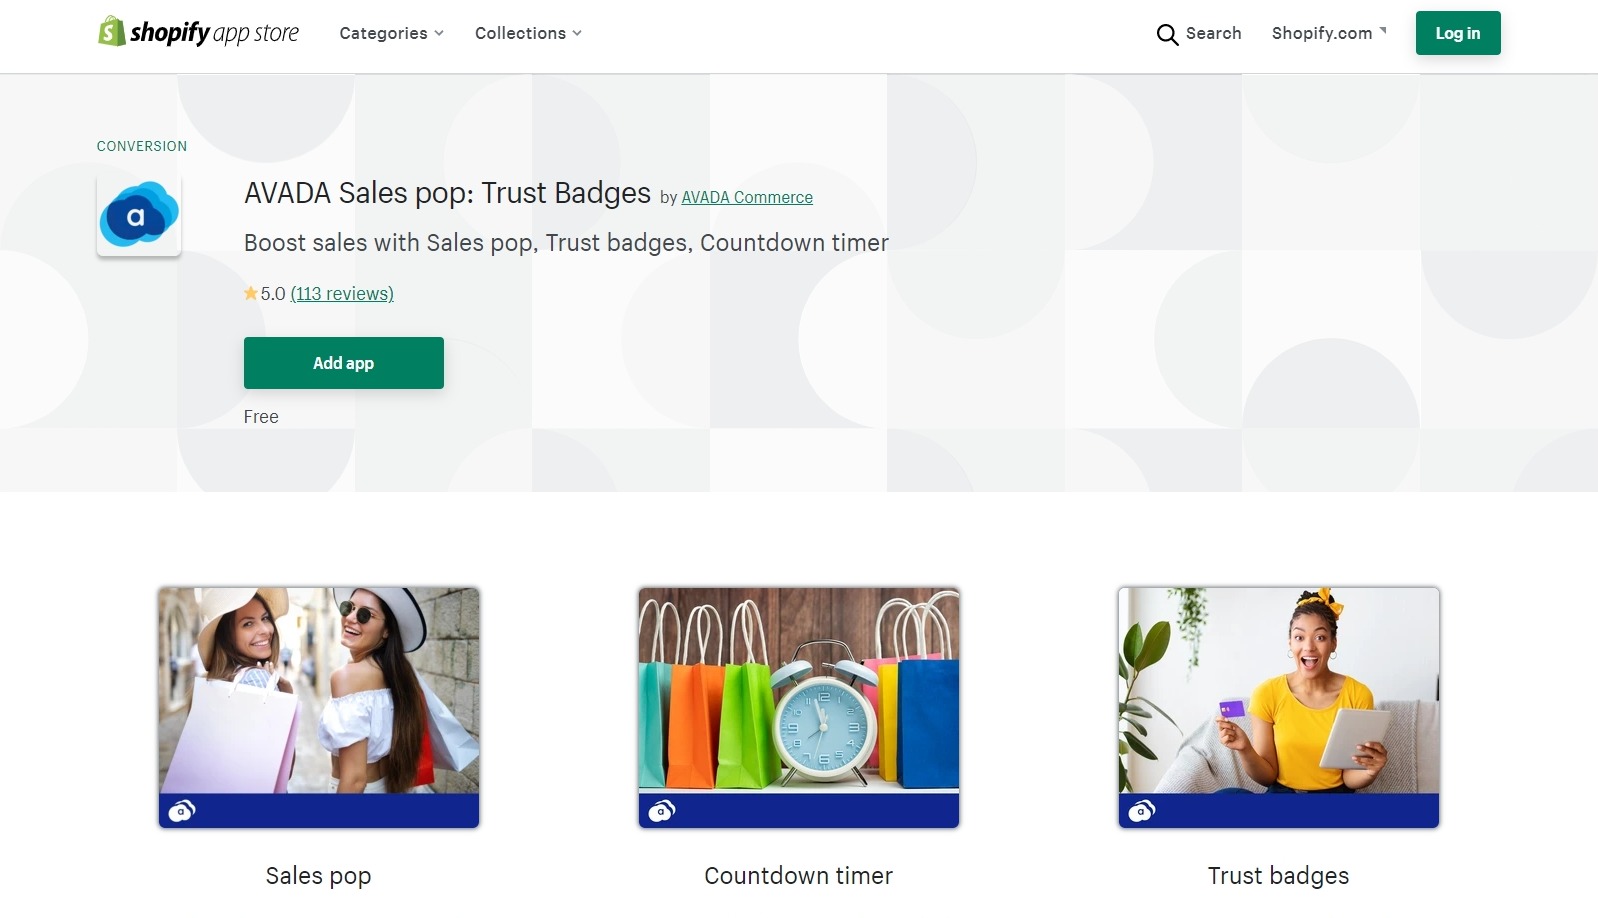Screen dimensions: 1598x918
Task: Click the shopify app store wordmark
Action: (215, 33)
